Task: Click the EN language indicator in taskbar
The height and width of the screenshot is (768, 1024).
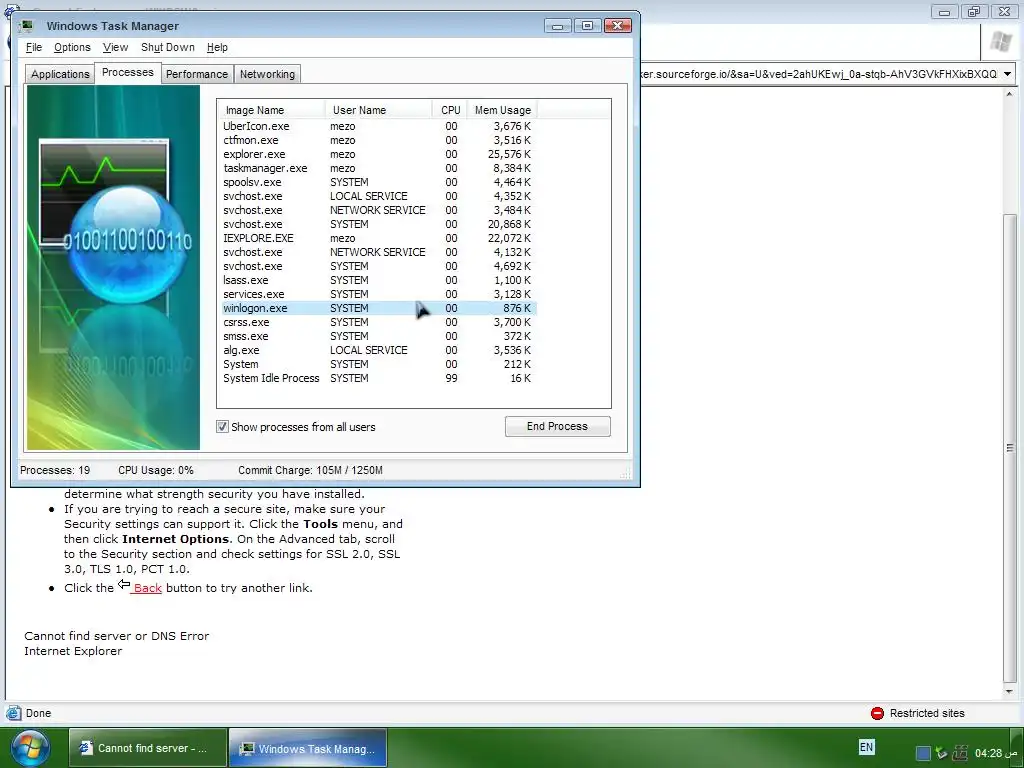Action: (866, 747)
